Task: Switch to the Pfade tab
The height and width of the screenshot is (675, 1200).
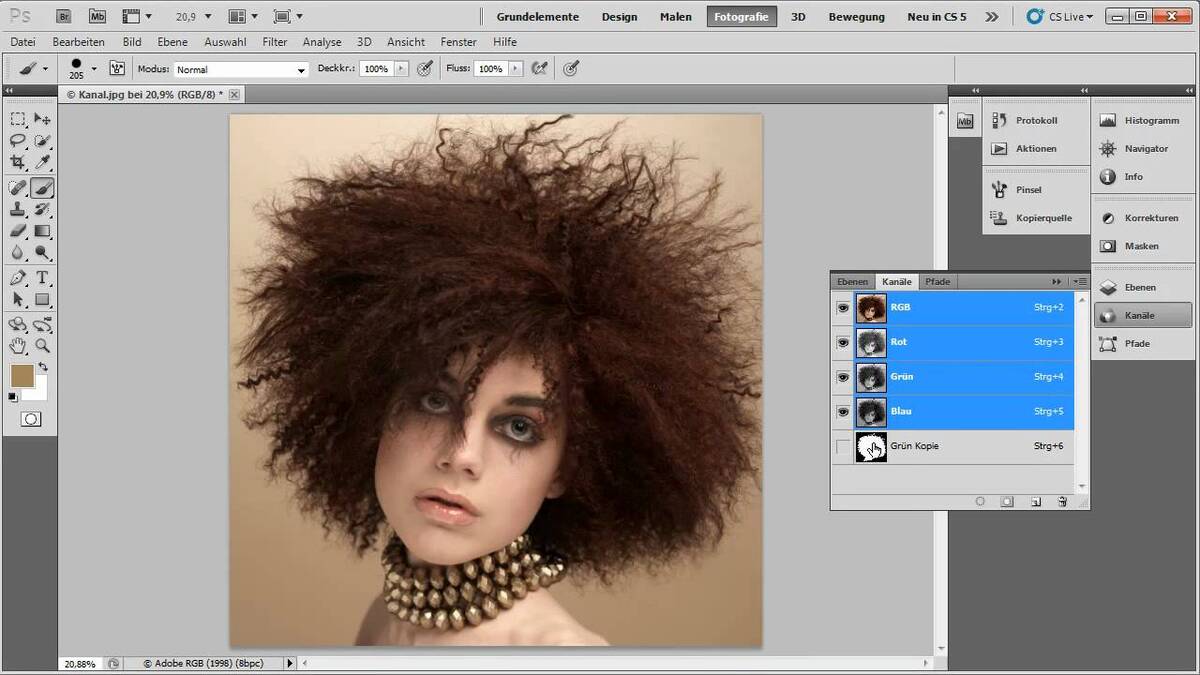Action: coord(937,281)
